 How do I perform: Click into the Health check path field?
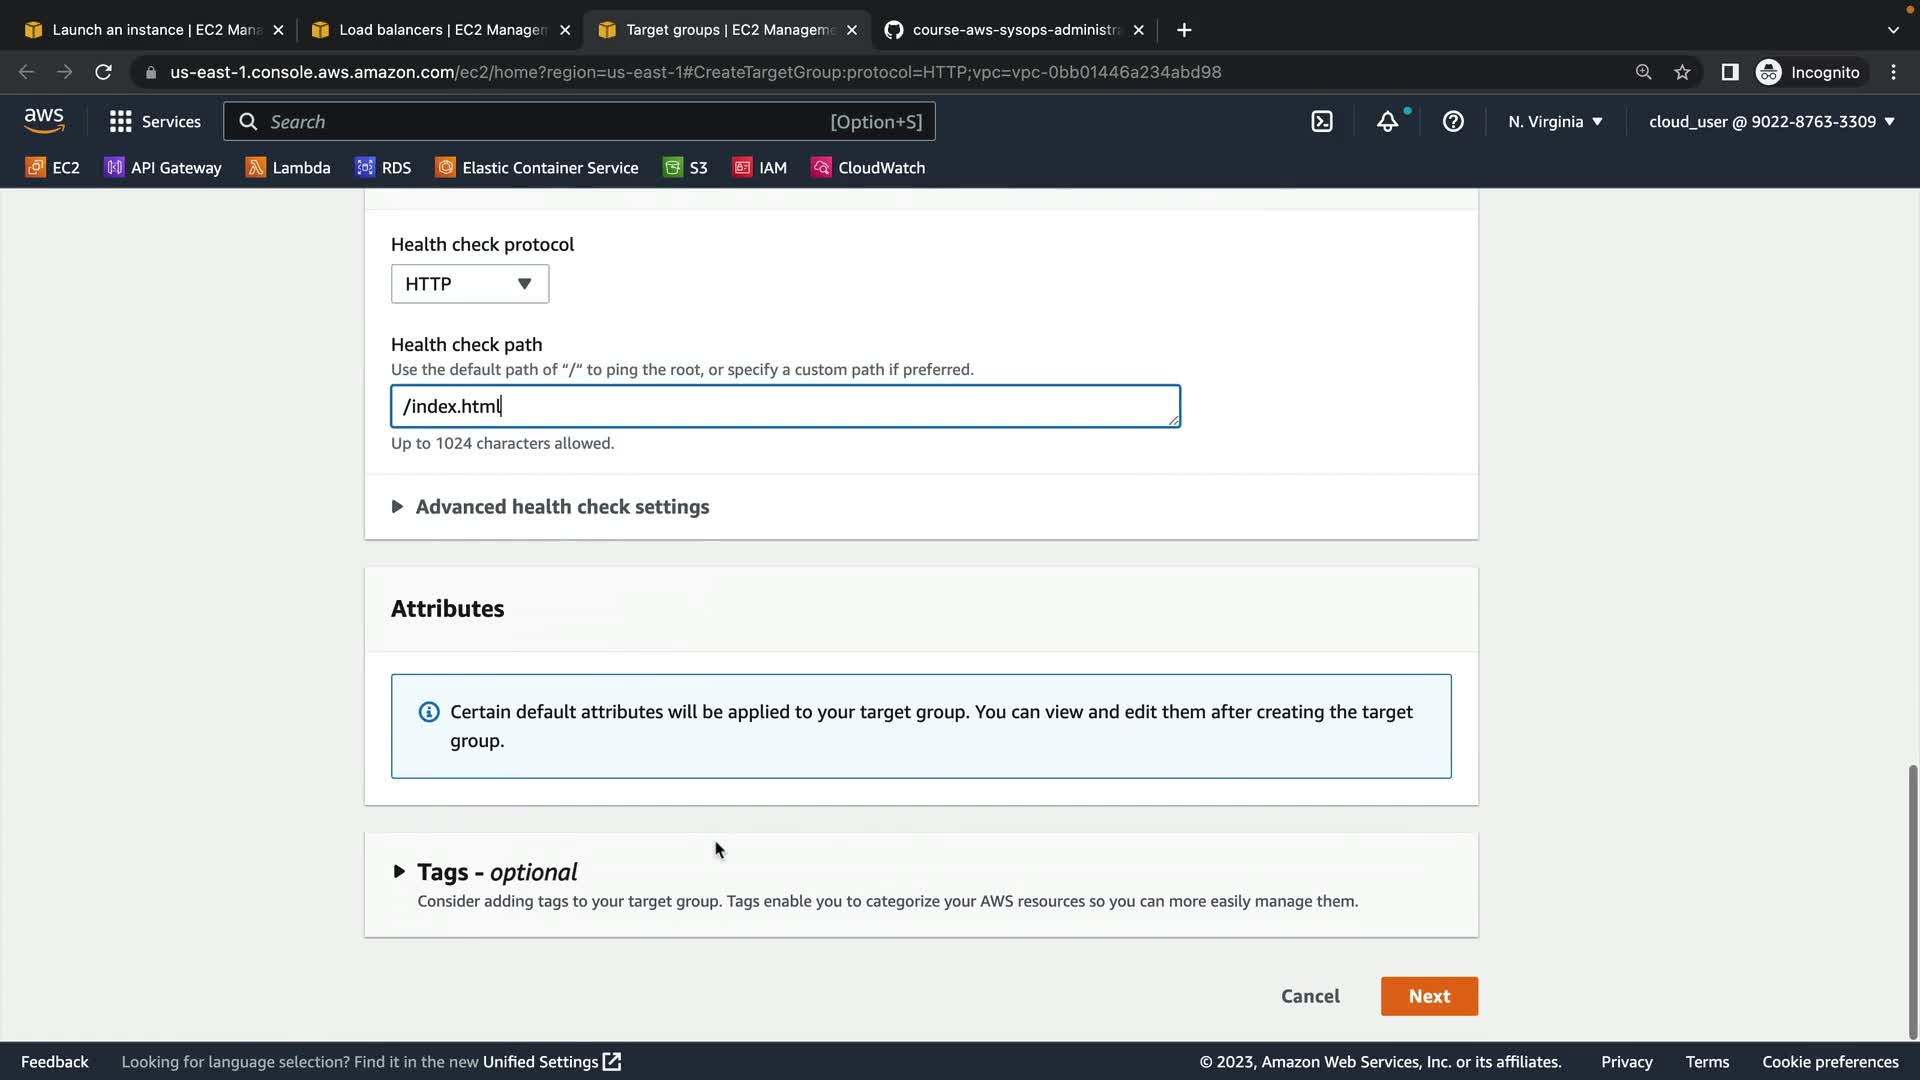click(x=785, y=406)
